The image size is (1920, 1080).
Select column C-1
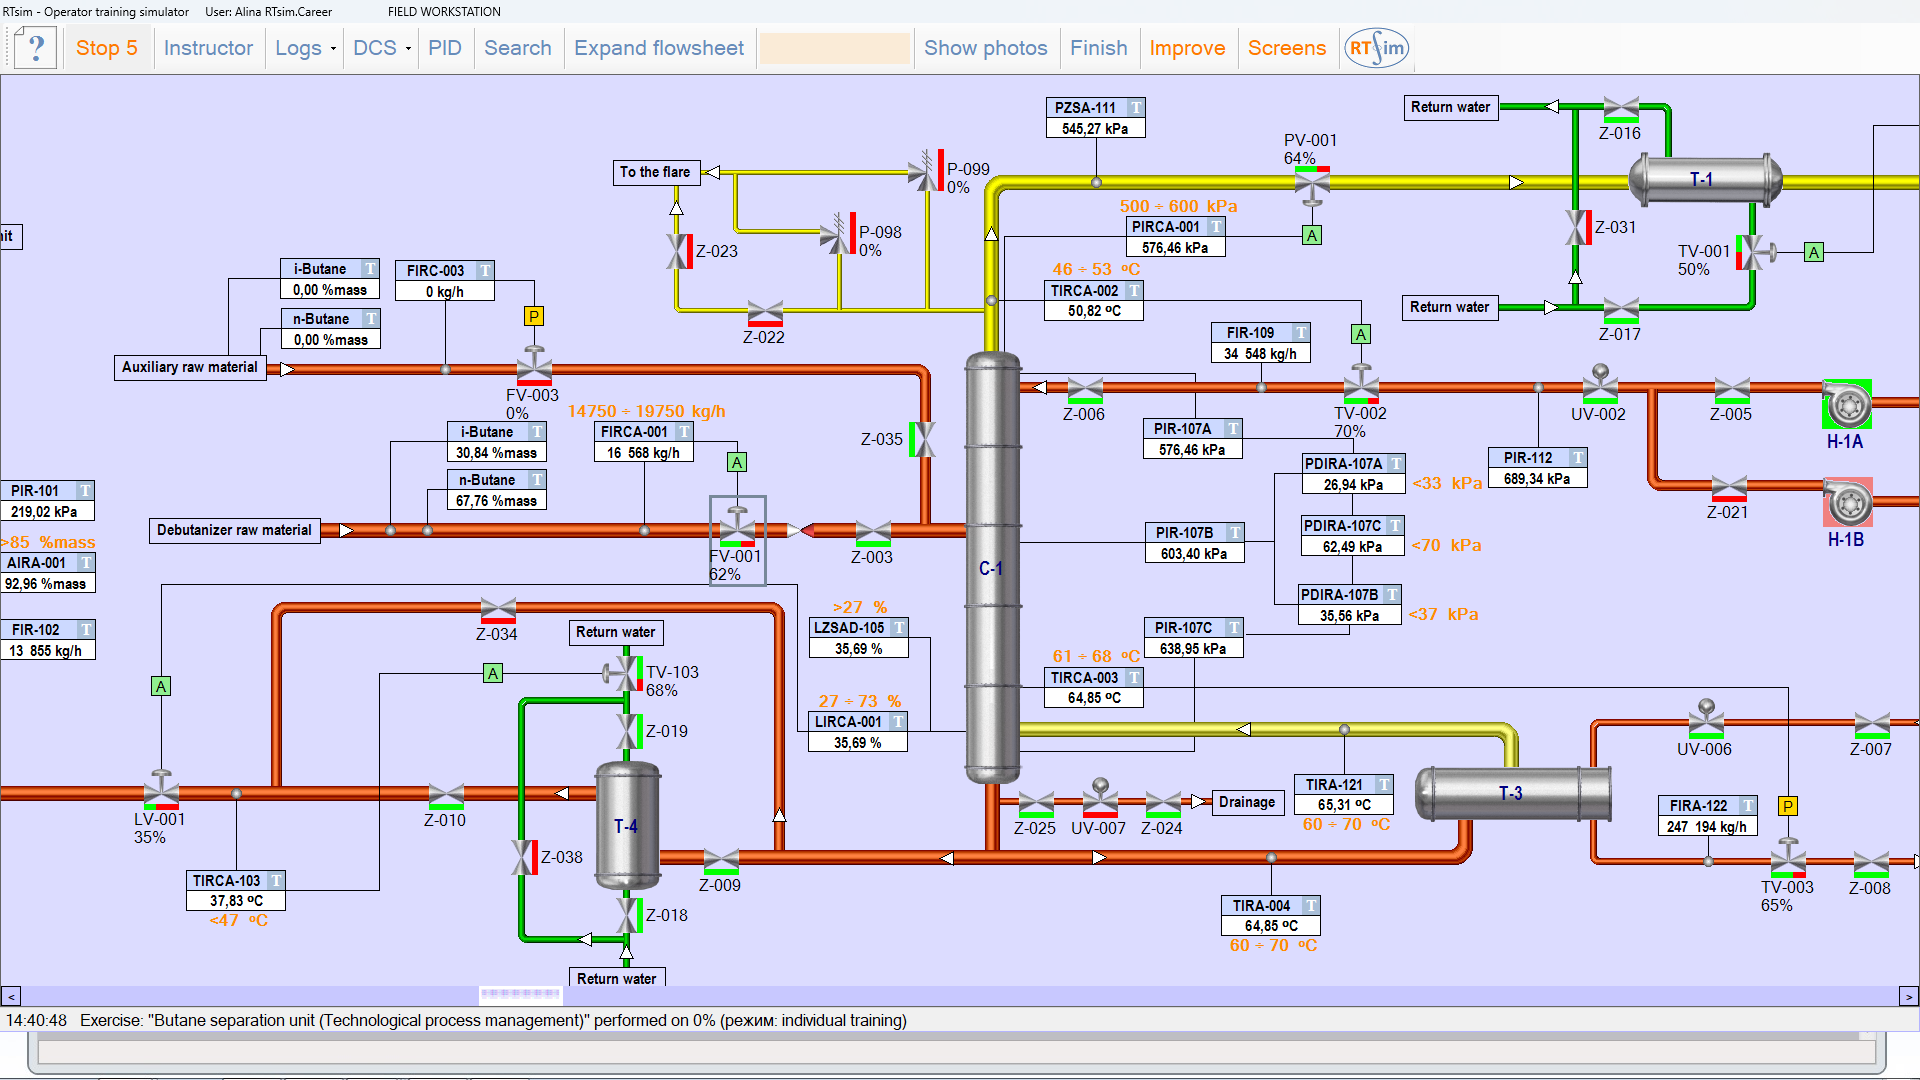click(992, 568)
